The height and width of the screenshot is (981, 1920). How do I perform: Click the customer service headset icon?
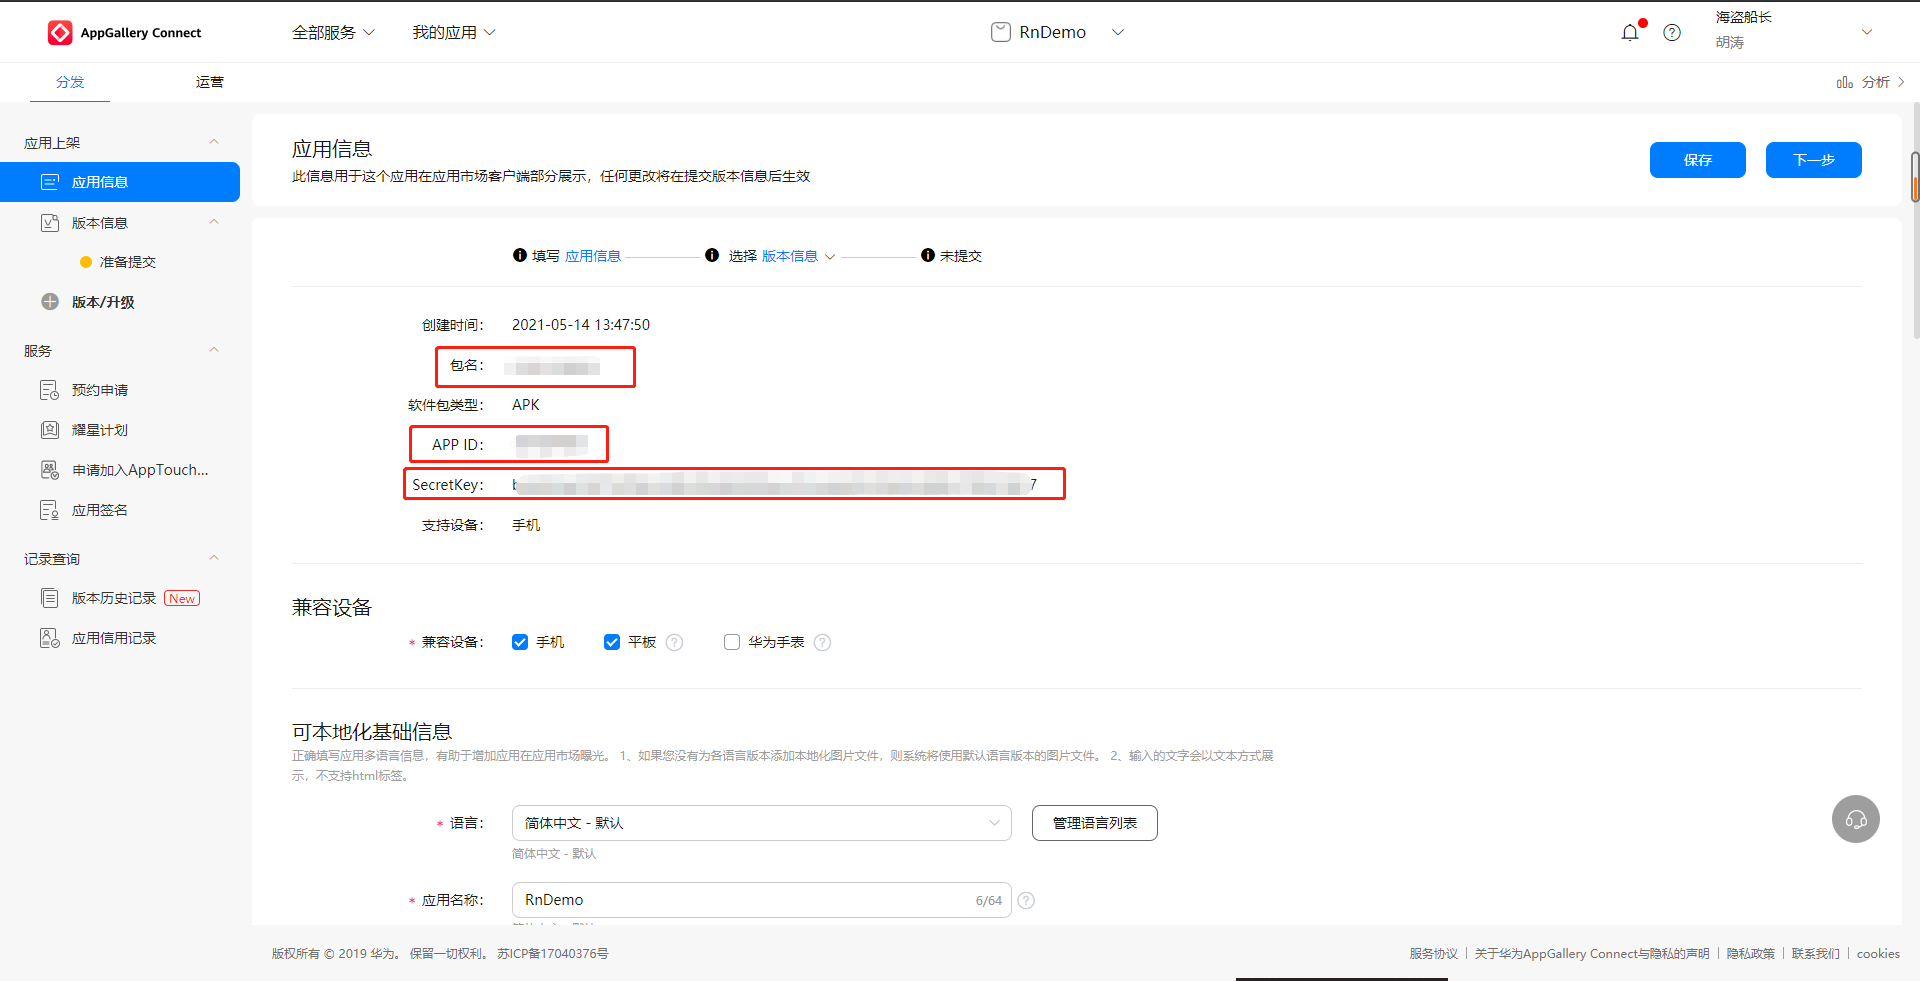click(1855, 819)
